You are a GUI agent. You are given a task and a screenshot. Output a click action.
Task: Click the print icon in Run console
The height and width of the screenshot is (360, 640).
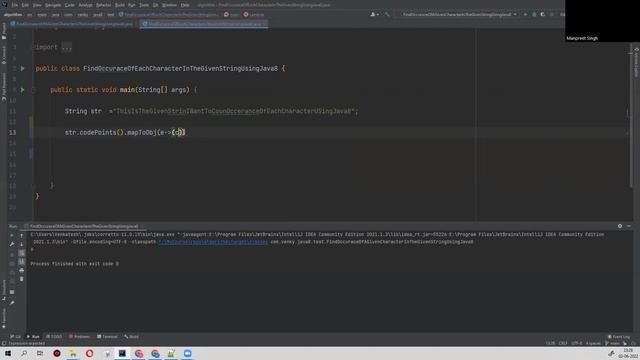22,270
